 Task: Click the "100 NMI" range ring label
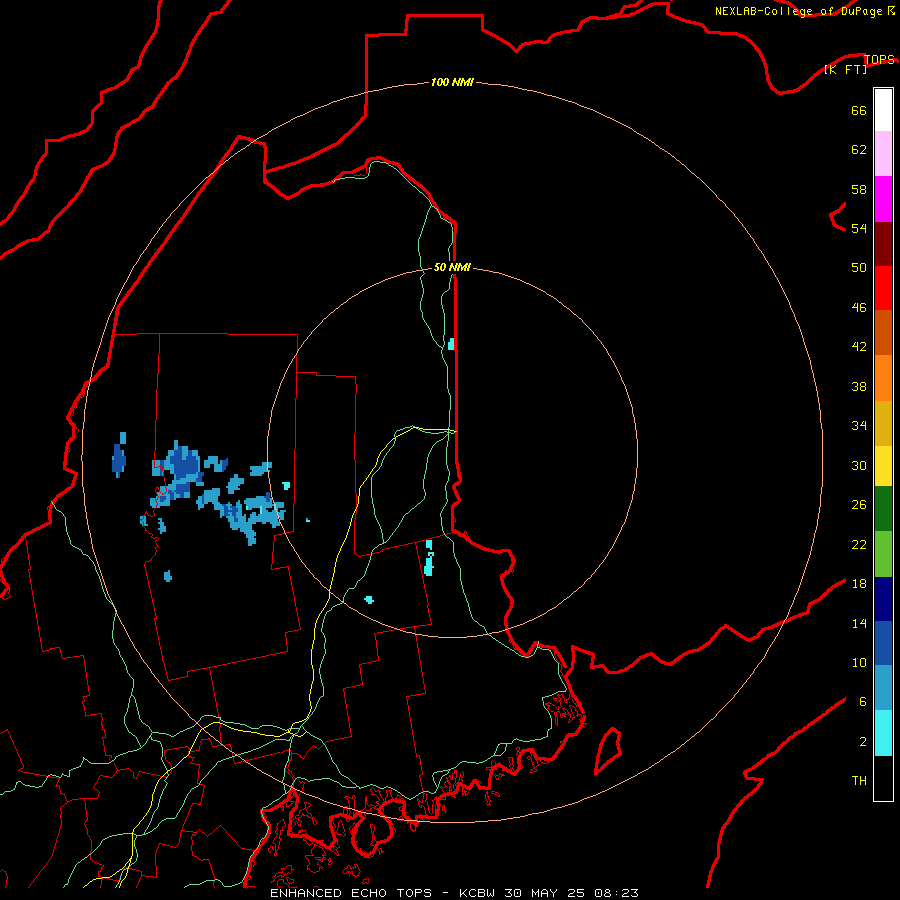452,83
